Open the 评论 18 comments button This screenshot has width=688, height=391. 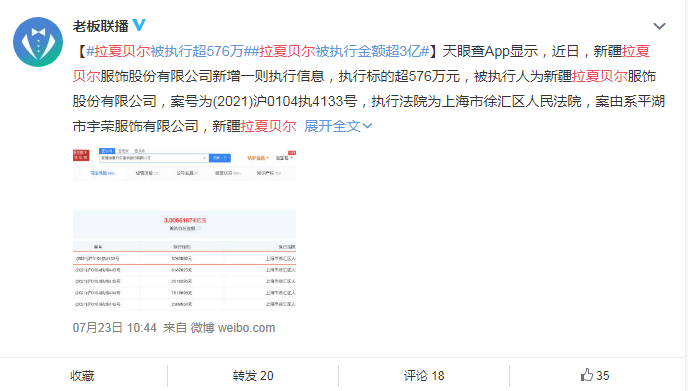coord(424,376)
